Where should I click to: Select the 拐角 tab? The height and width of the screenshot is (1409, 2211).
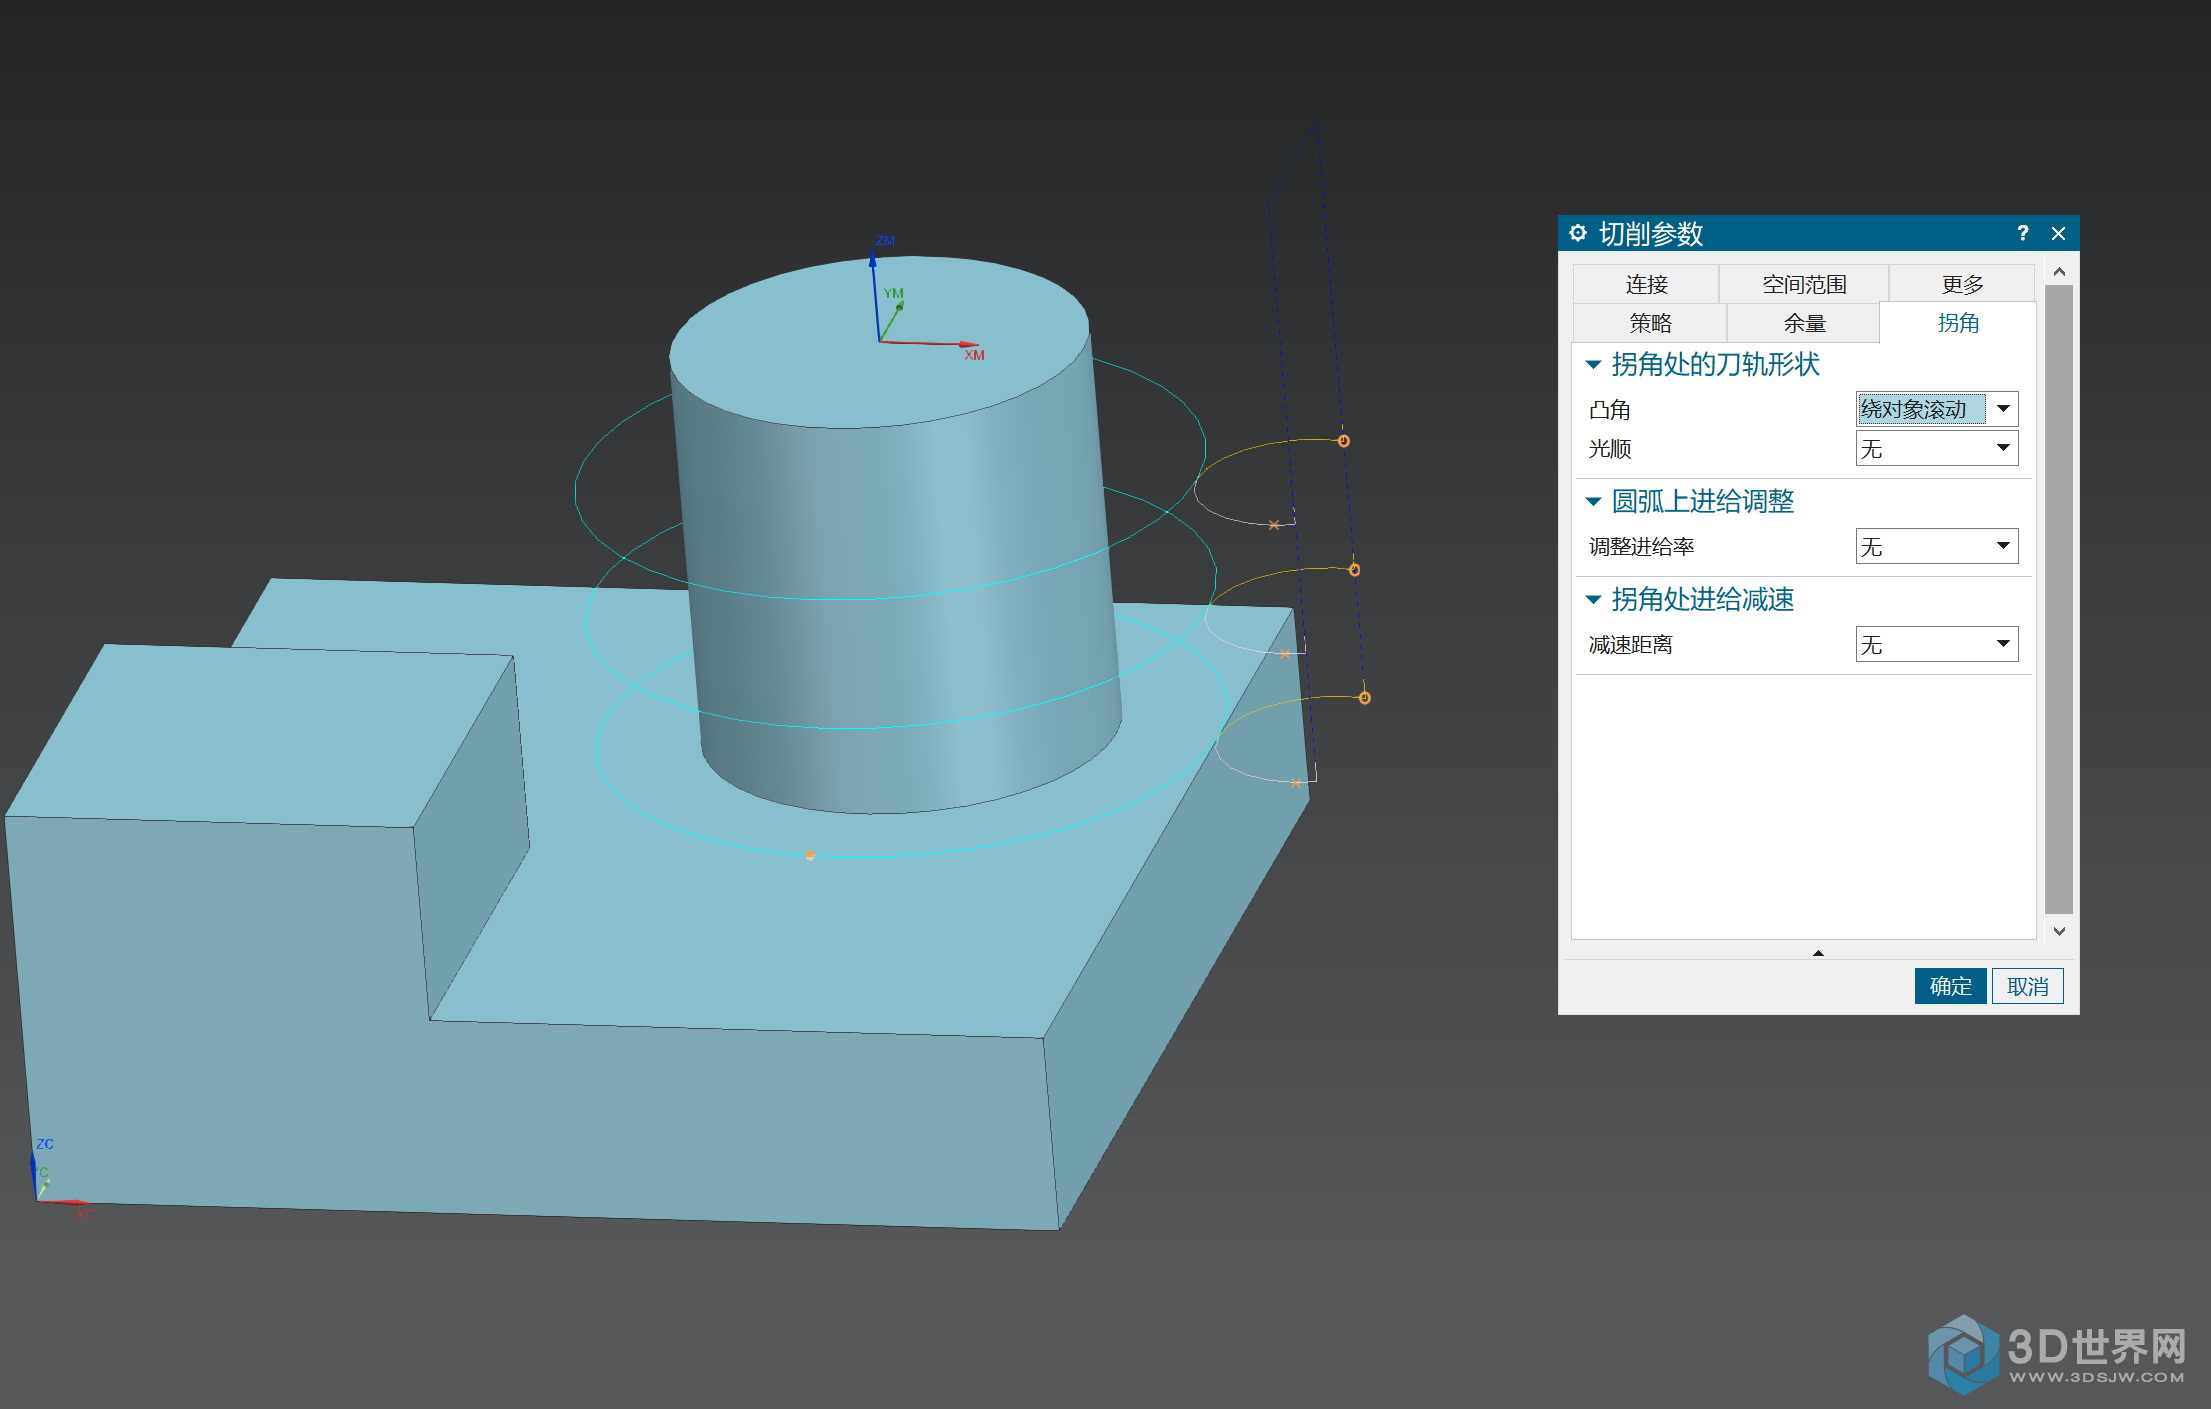[x=1958, y=323]
